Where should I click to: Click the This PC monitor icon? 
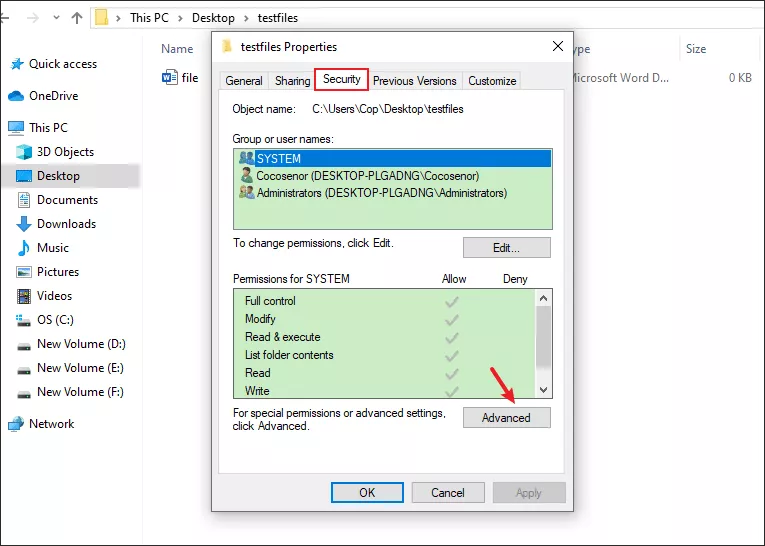(x=16, y=128)
